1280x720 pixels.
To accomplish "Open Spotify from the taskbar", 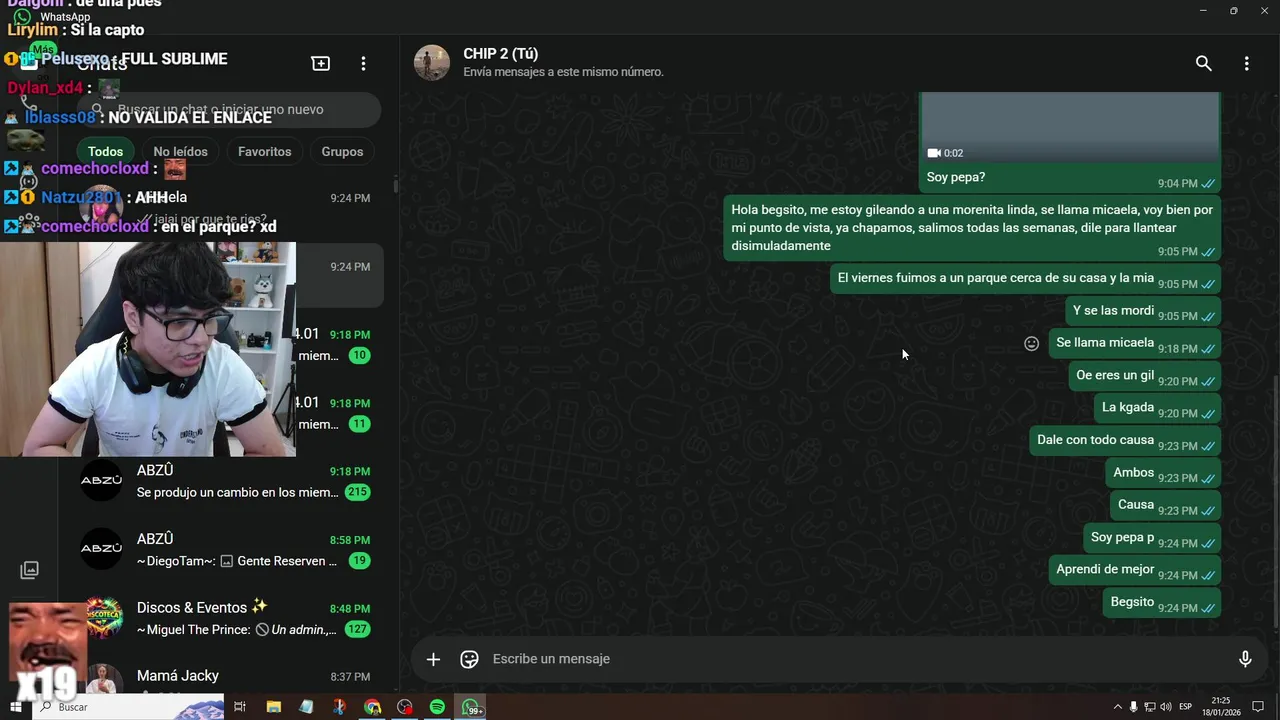I will (x=437, y=707).
